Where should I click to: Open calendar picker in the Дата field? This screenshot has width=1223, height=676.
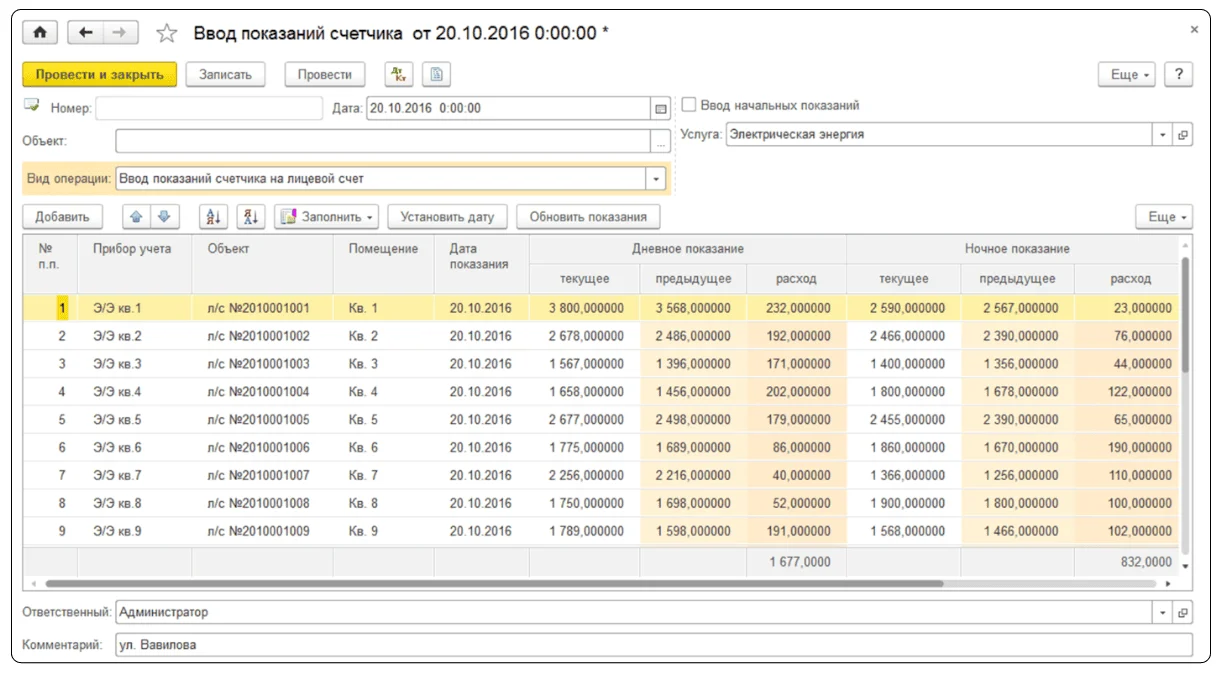(660, 108)
